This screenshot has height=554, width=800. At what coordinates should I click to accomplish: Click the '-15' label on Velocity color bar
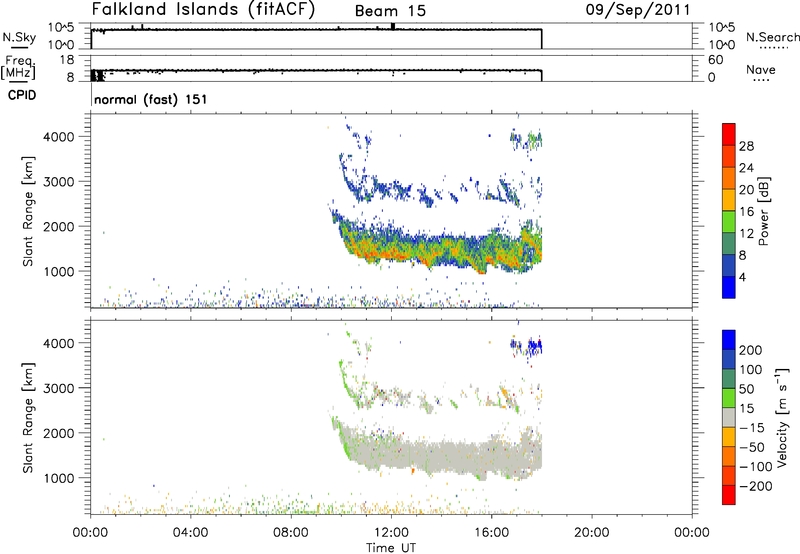pos(752,428)
